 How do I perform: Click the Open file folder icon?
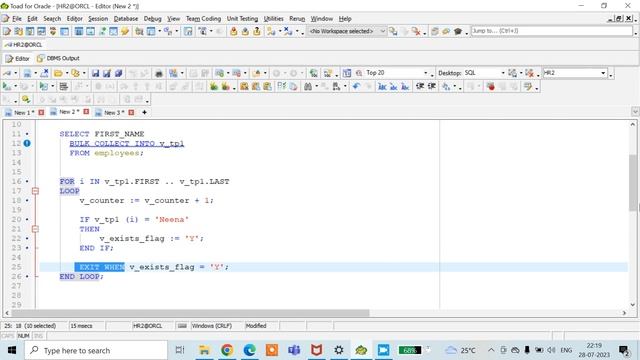[x=58, y=73]
